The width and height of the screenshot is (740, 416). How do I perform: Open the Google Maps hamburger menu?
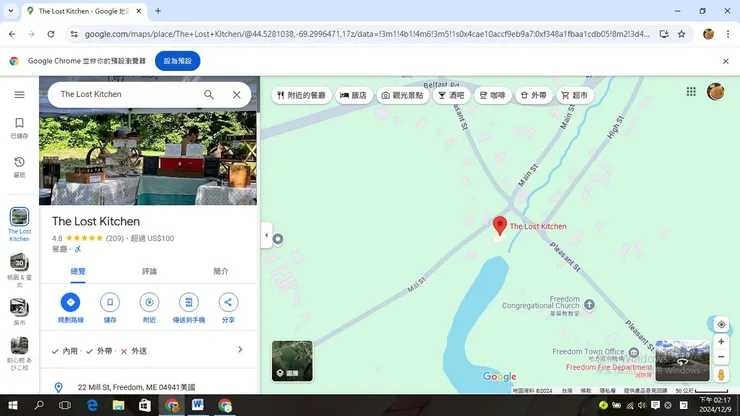pos(19,94)
